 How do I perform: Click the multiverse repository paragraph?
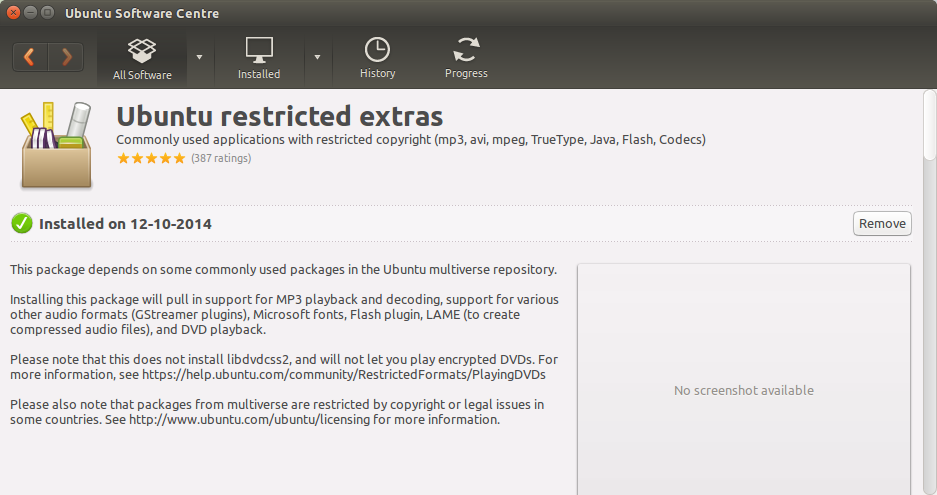[283, 270]
